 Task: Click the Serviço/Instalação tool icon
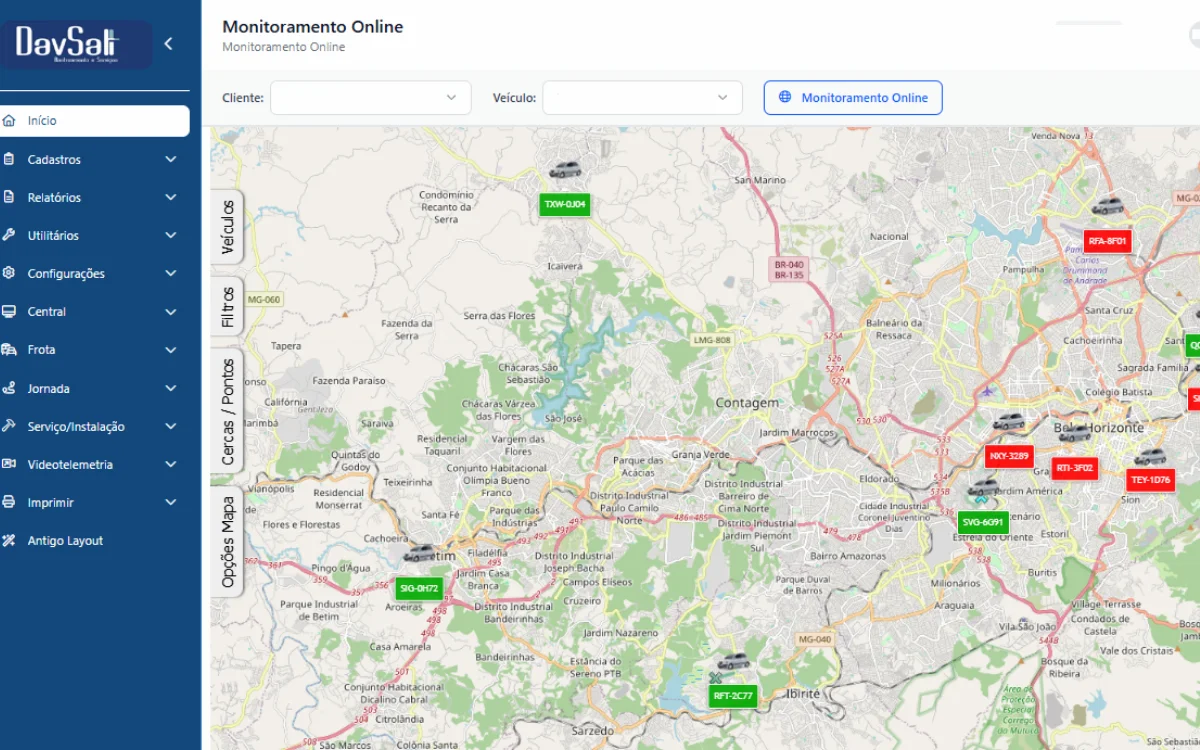[x=9, y=426]
